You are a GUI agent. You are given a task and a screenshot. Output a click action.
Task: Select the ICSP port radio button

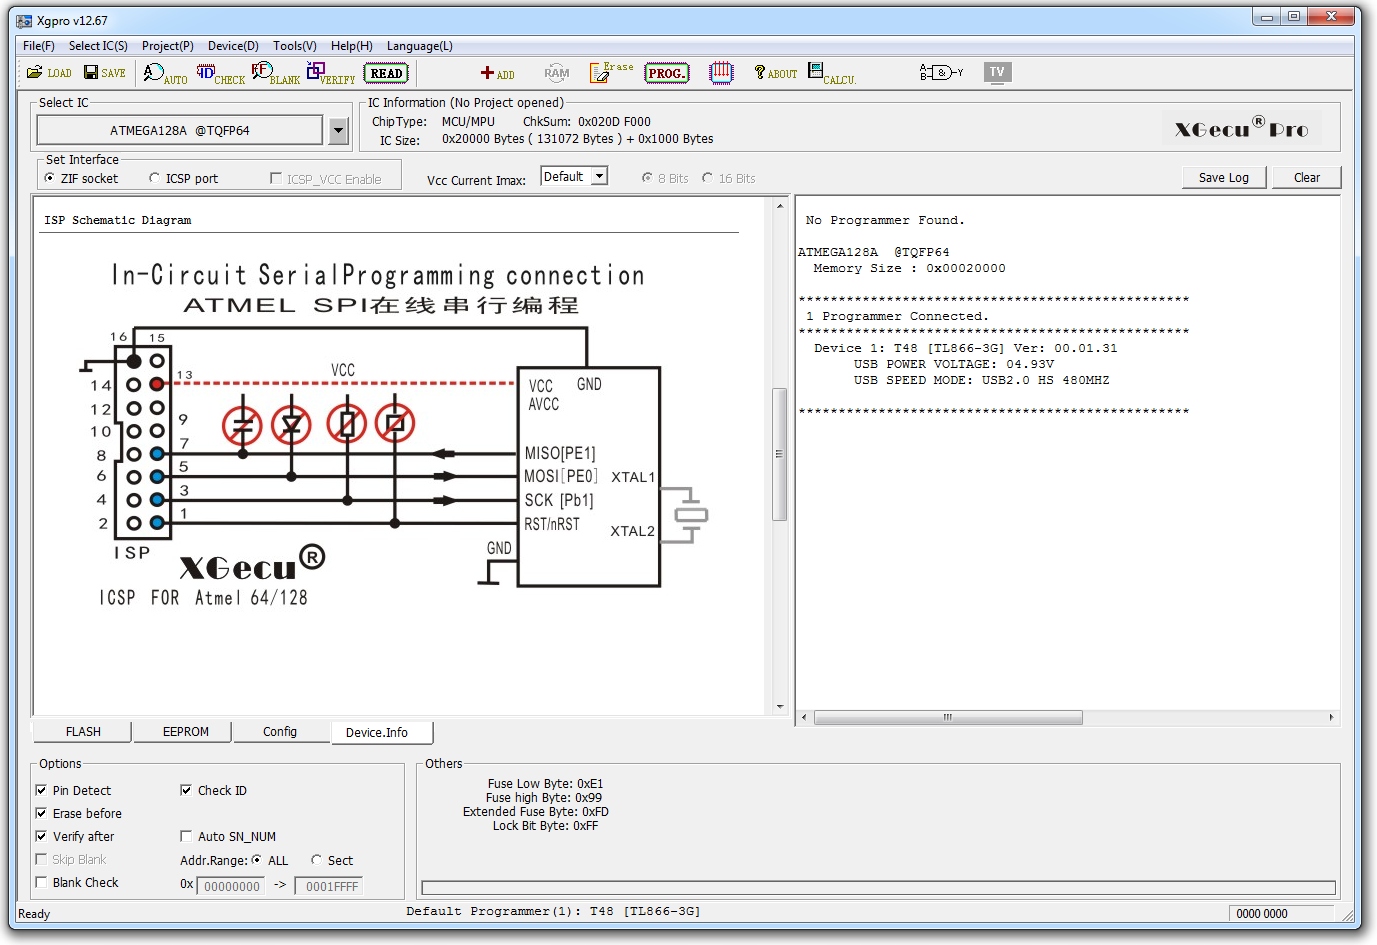[x=155, y=178]
